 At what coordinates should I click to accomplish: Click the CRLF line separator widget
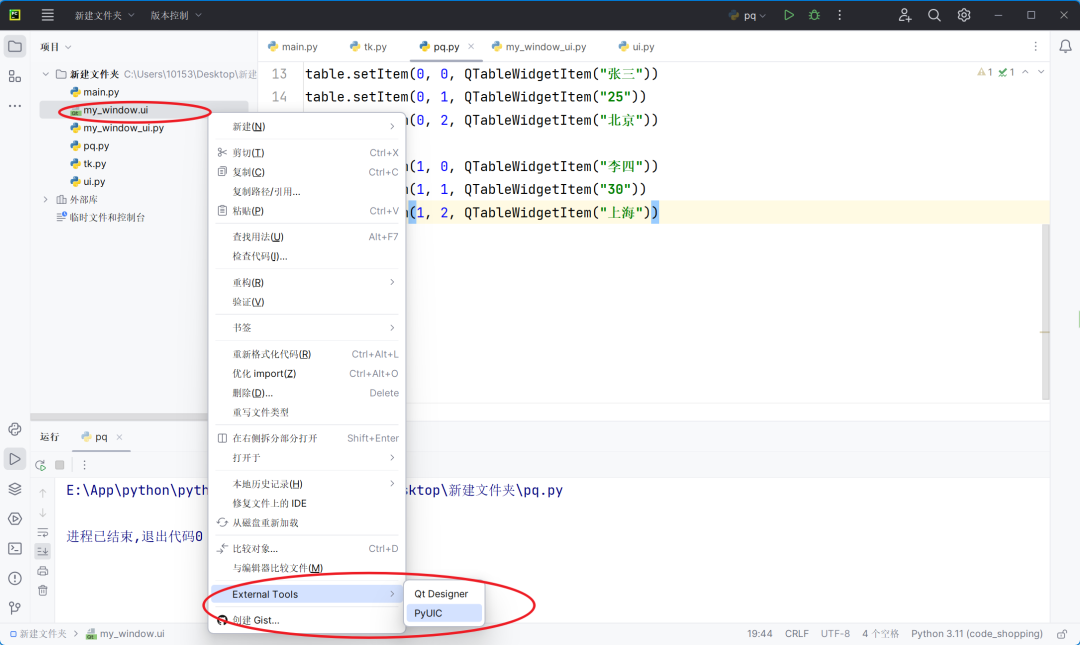coord(797,634)
